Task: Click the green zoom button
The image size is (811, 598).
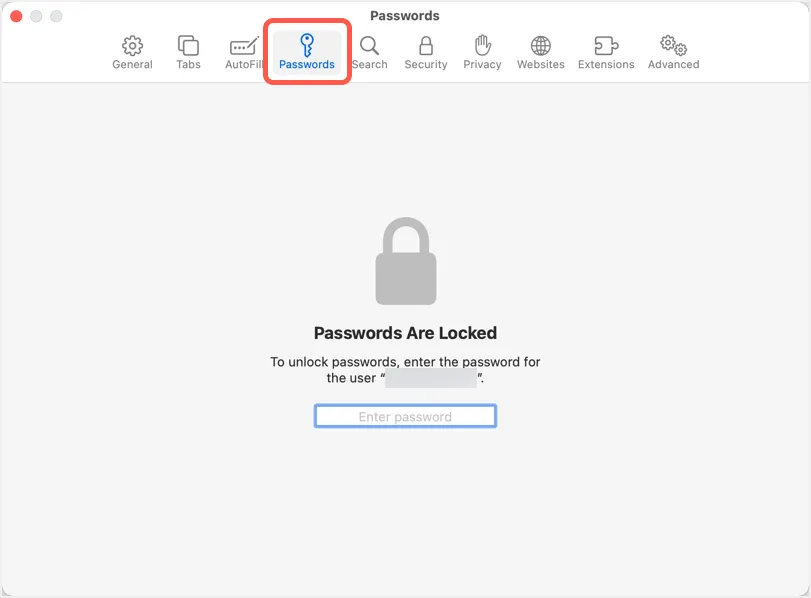Action: point(56,16)
